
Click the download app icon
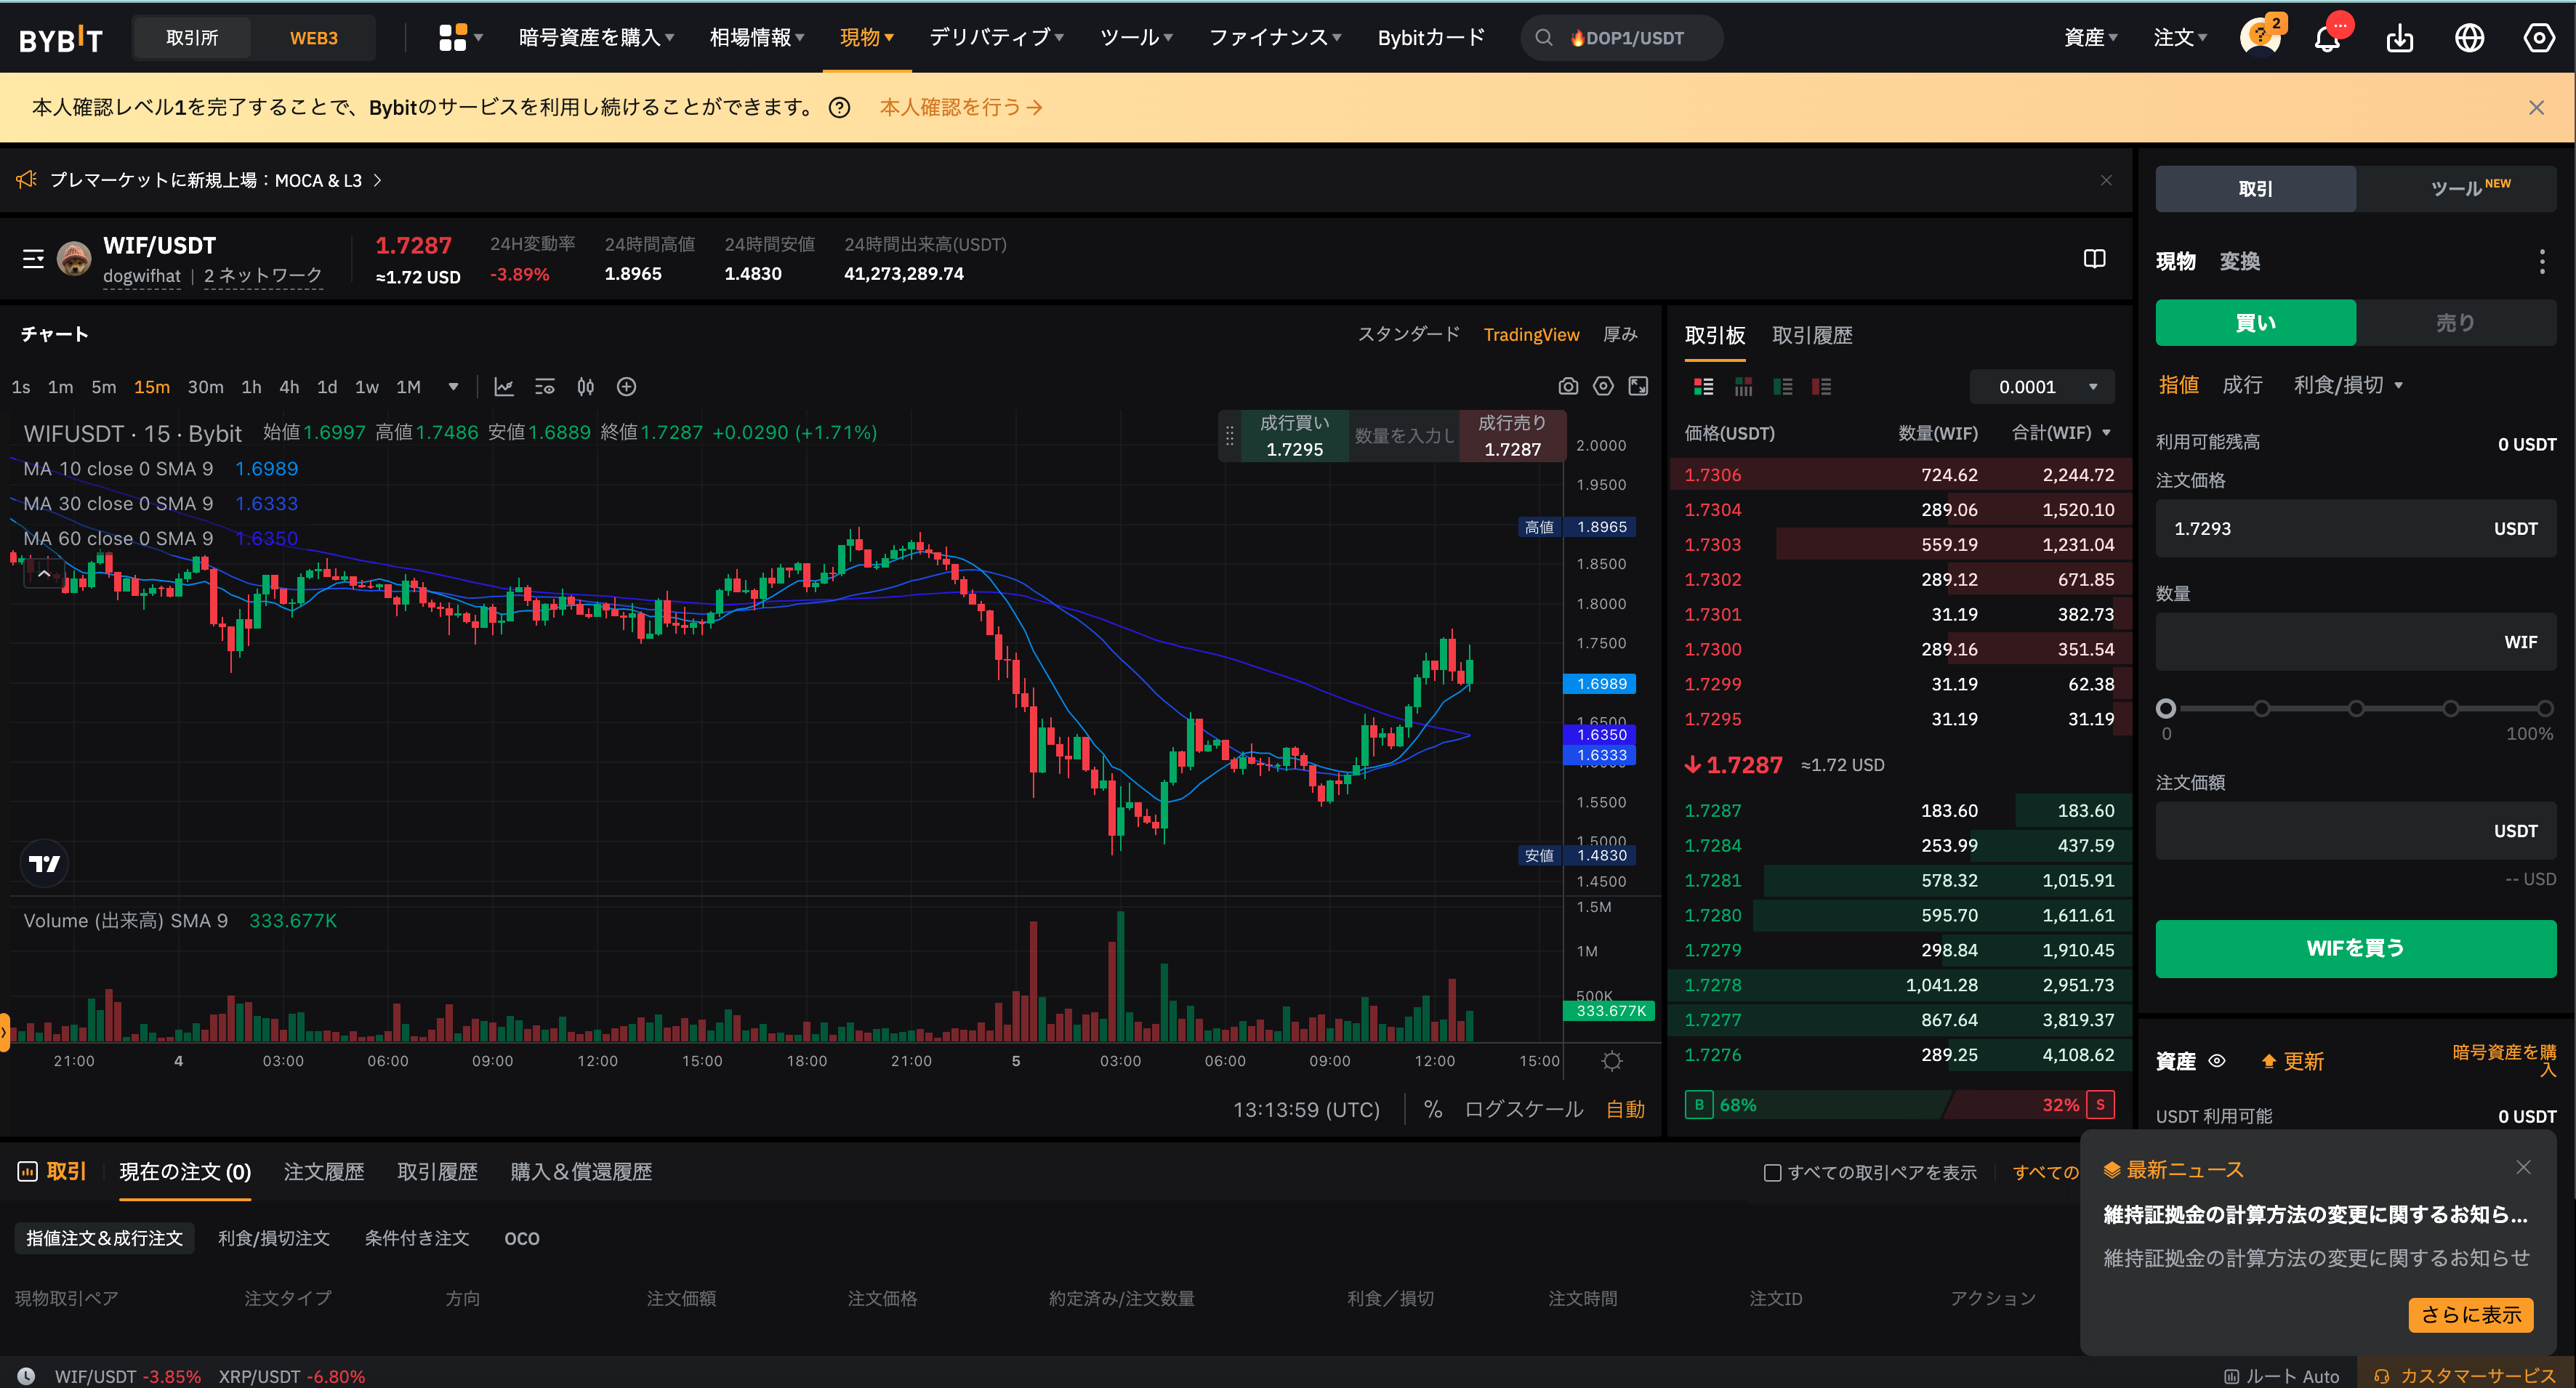tap(2399, 39)
